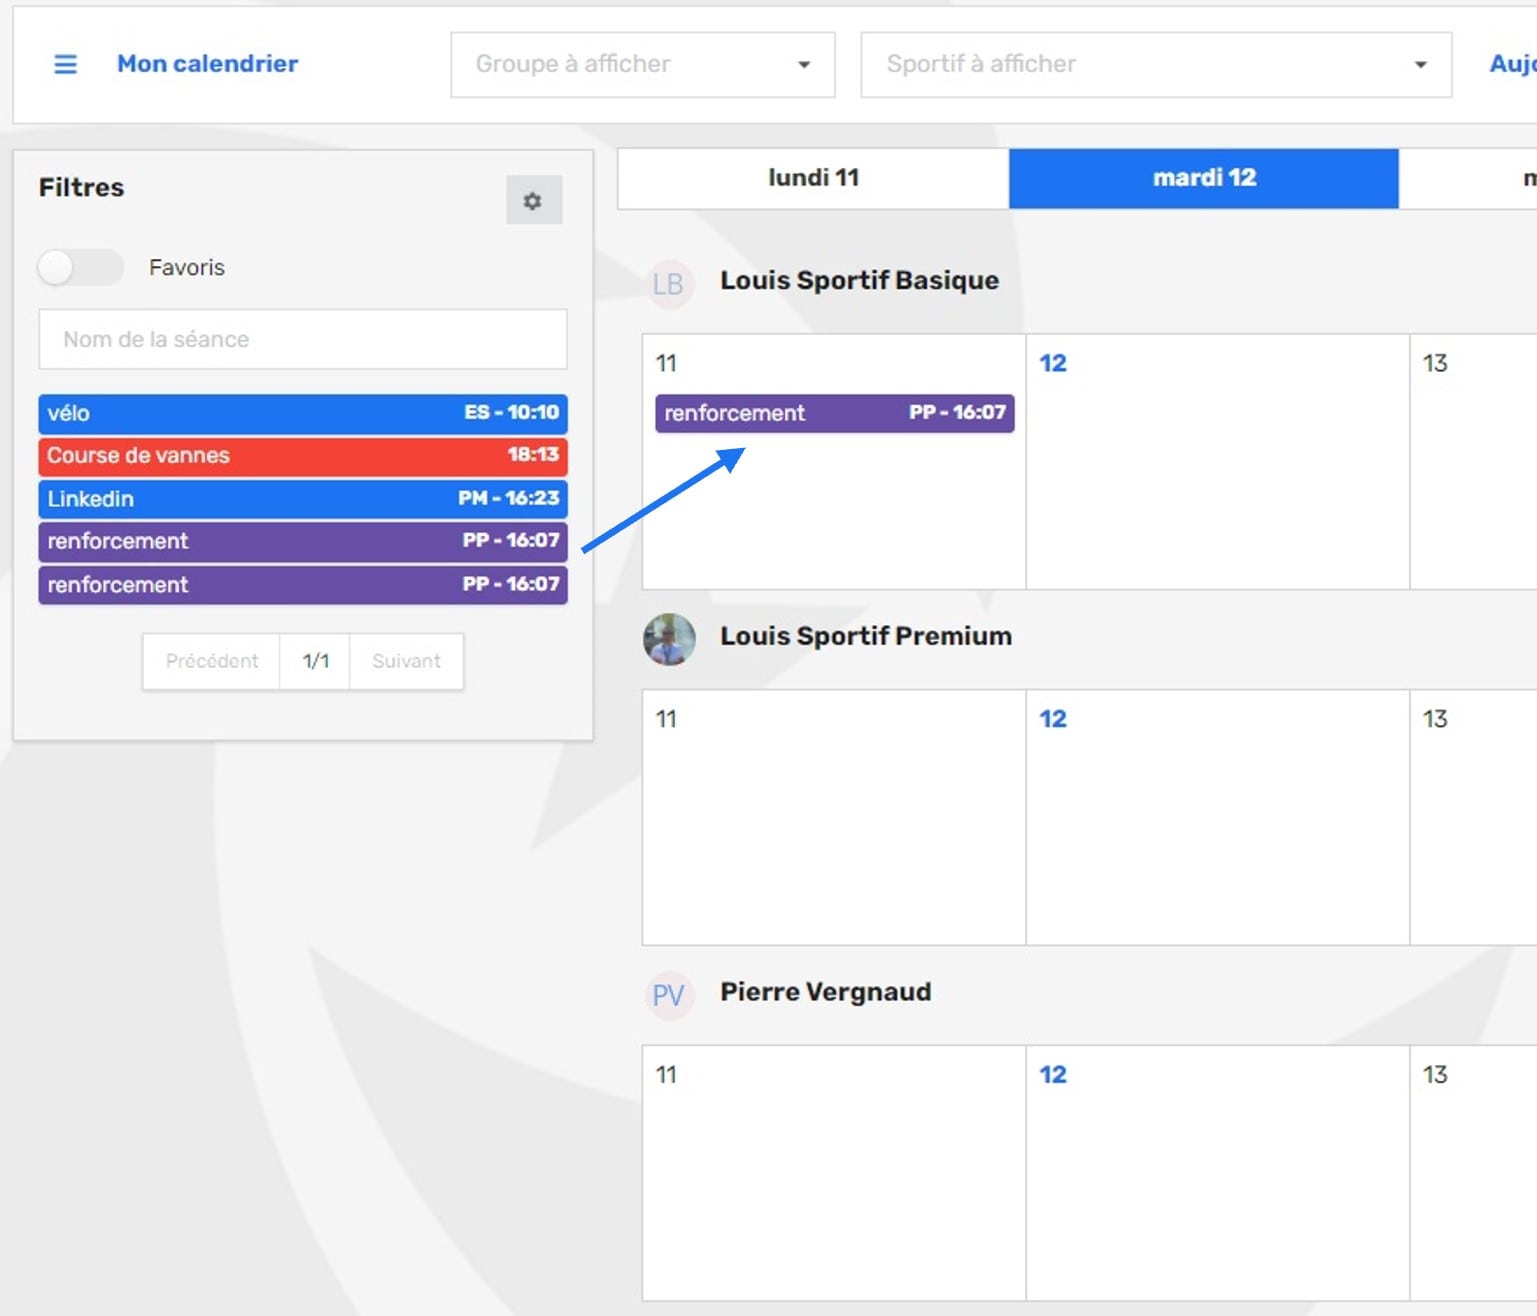Viewport: 1537px width, 1316px height.
Task: Click the Précédent pagination button
Action: pyautogui.click(x=211, y=661)
